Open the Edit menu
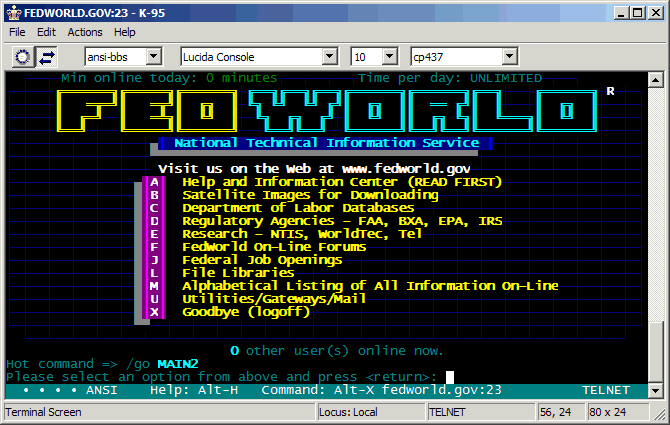670x425 pixels. pyautogui.click(x=46, y=32)
